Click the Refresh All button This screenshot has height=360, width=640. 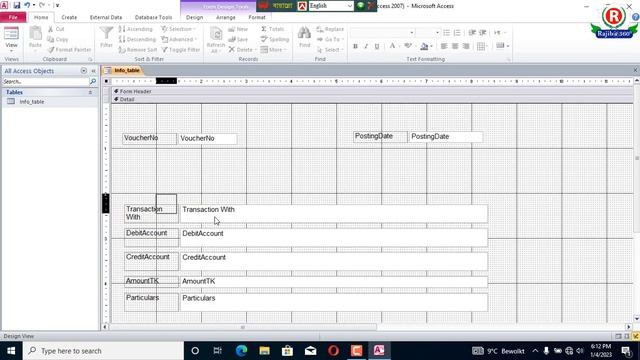click(x=216, y=39)
